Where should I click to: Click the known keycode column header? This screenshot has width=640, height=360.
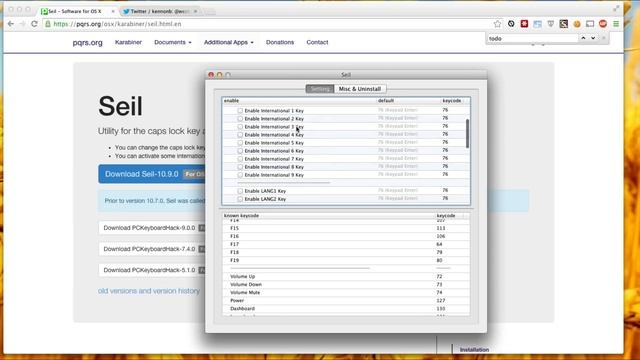[x=329, y=216]
